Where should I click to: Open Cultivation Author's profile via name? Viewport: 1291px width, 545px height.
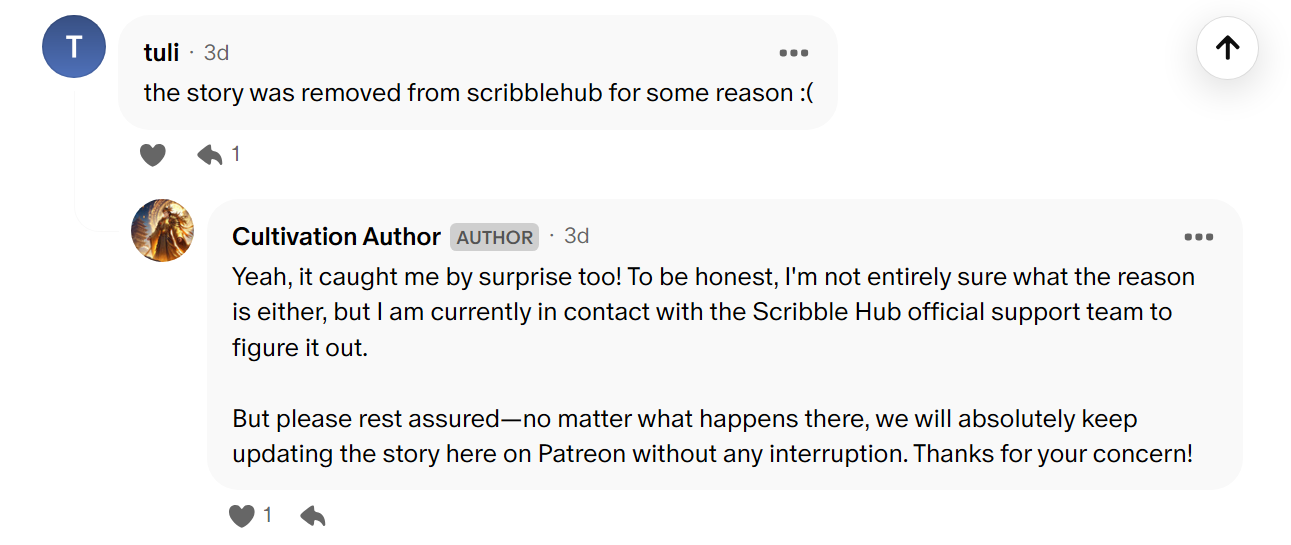pos(336,237)
